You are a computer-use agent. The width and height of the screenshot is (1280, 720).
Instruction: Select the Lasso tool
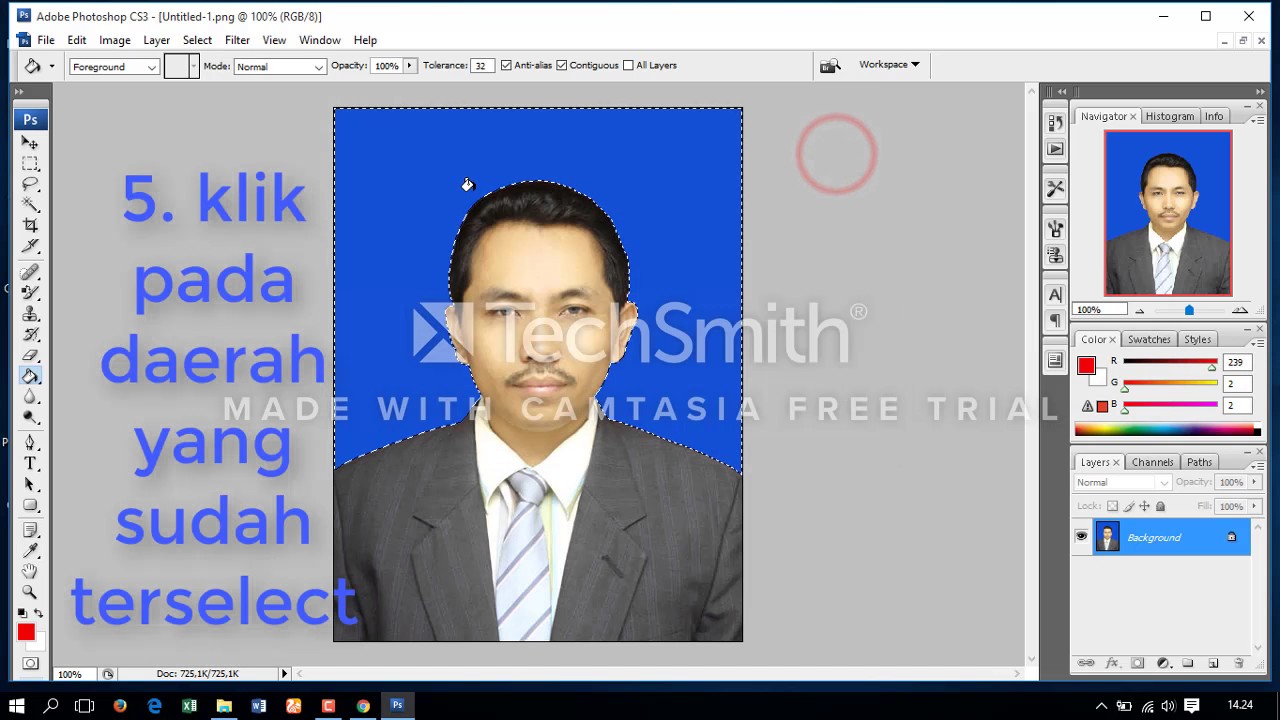pos(30,185)
